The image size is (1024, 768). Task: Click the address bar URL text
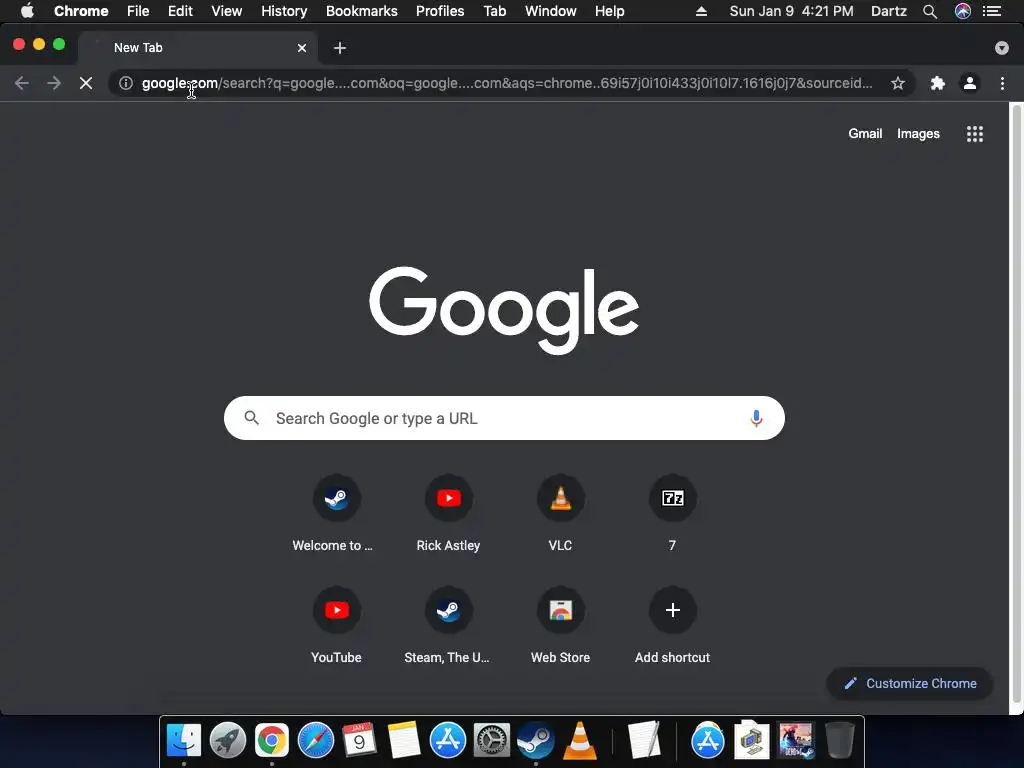coord(507,83)
